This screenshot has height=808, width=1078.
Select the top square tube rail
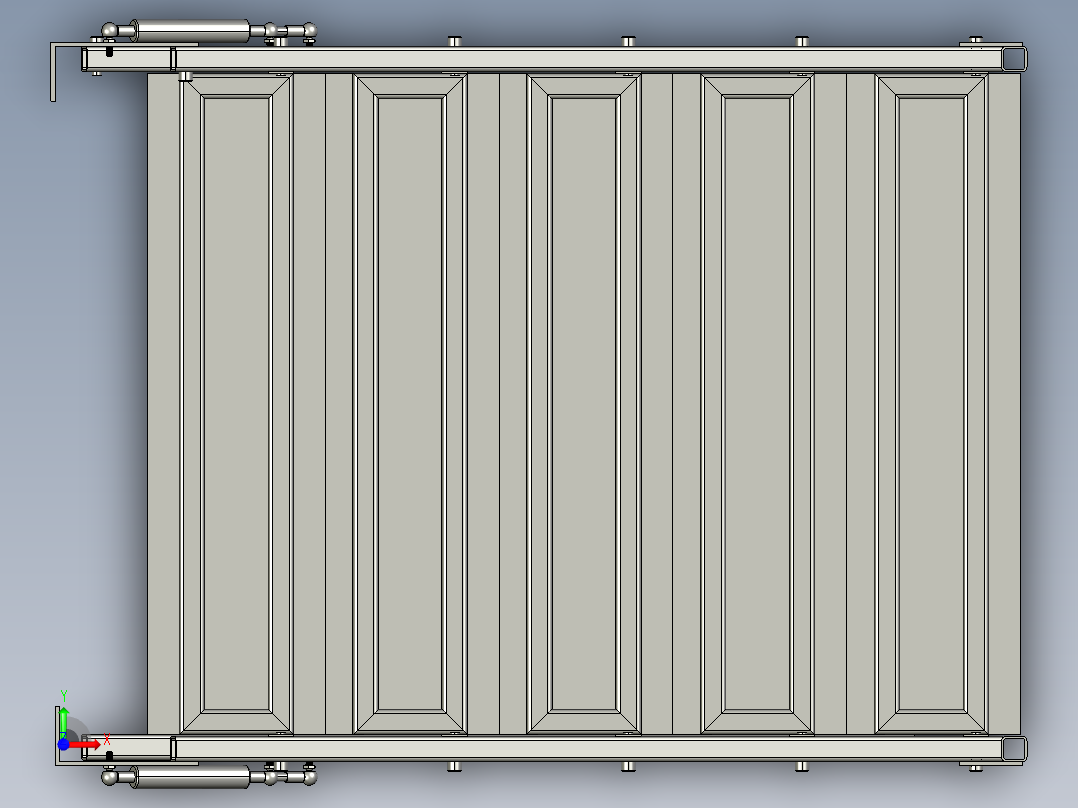coord(554,58)
